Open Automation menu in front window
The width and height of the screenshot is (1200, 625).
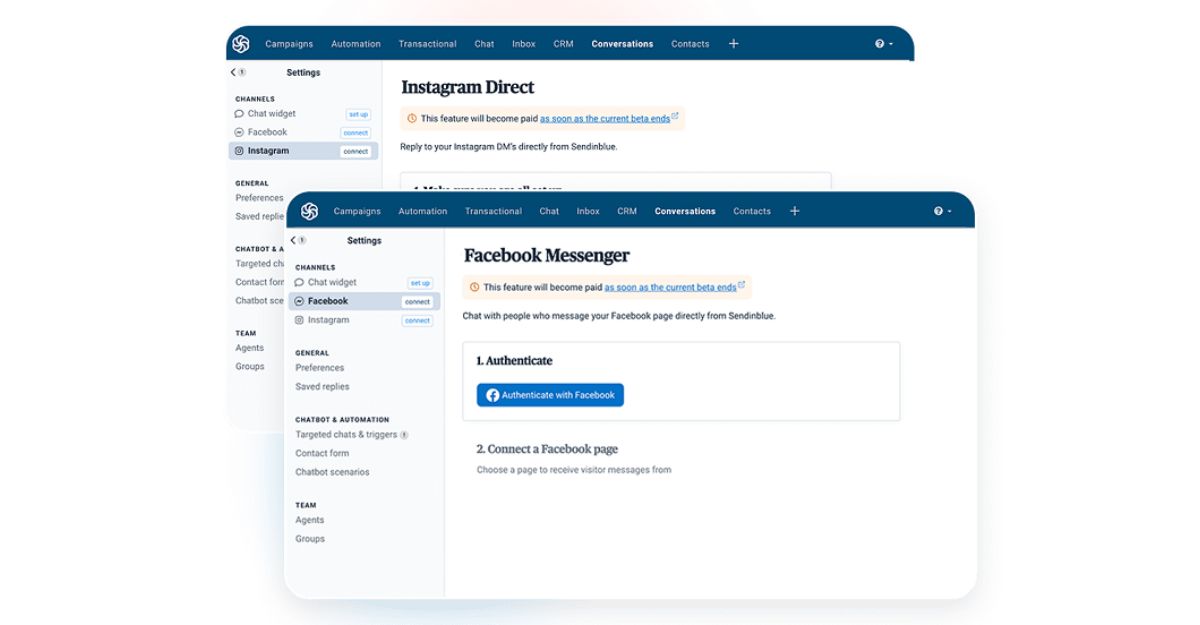point(423,211)
